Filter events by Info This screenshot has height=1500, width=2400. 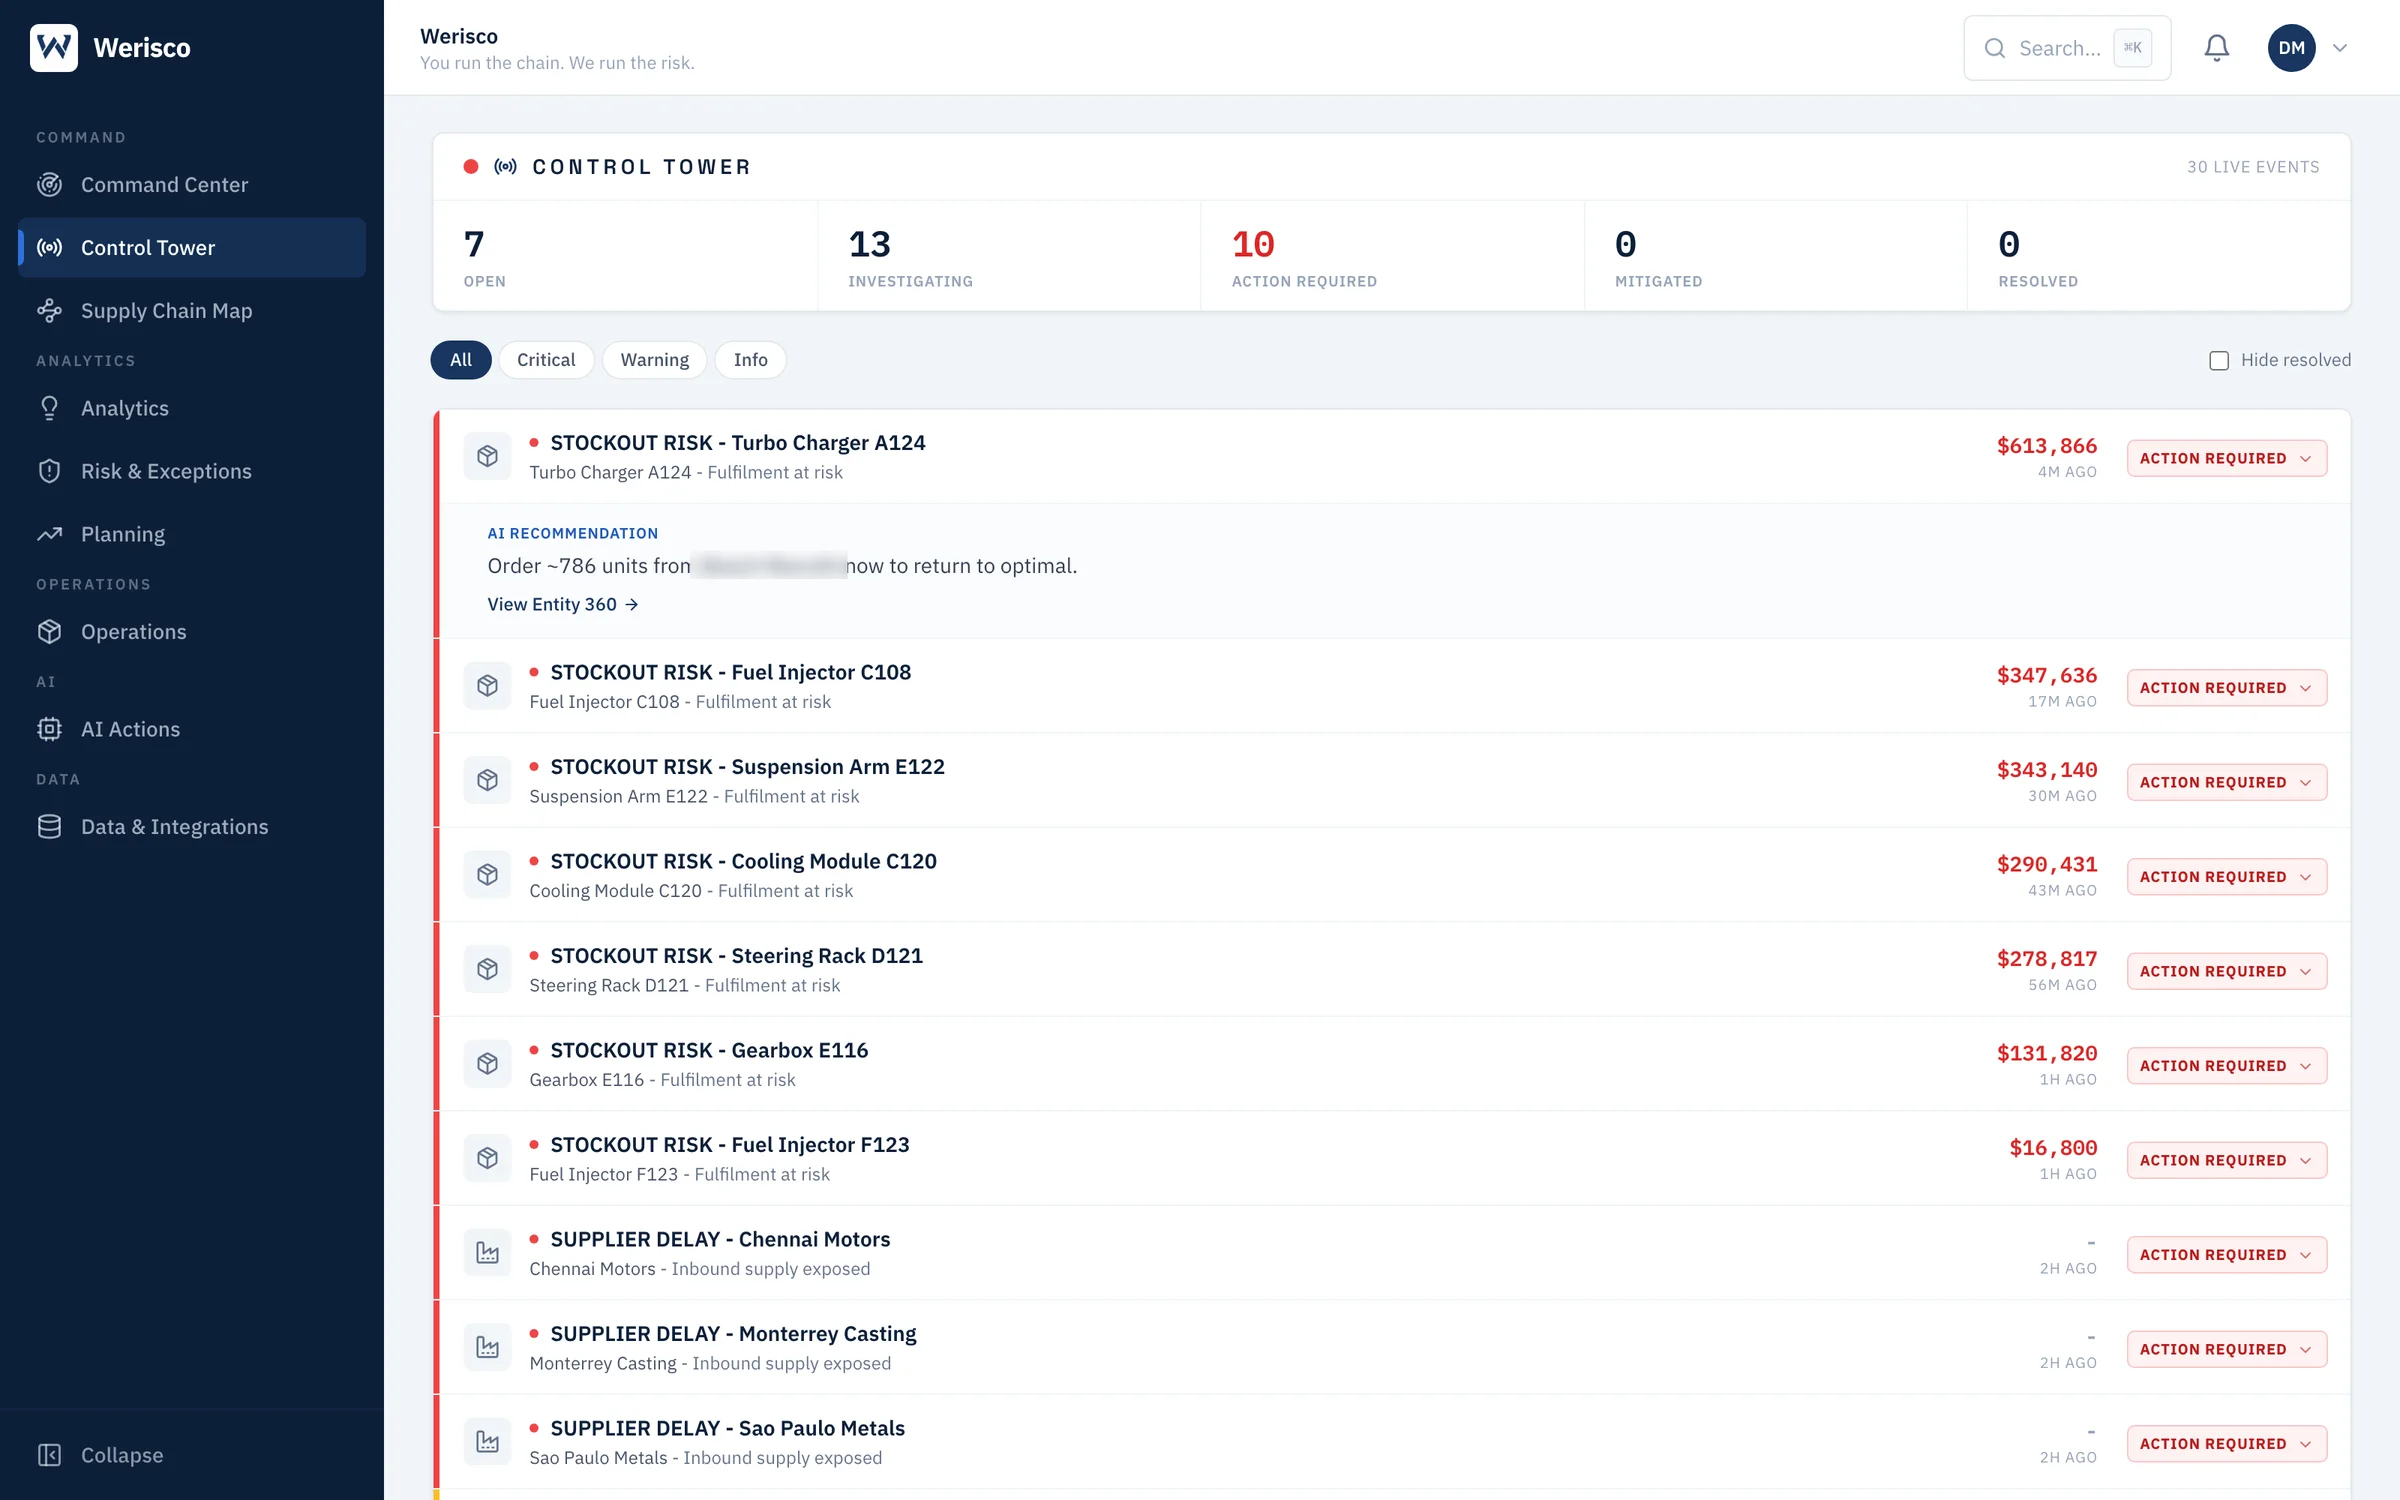point(750,360)
